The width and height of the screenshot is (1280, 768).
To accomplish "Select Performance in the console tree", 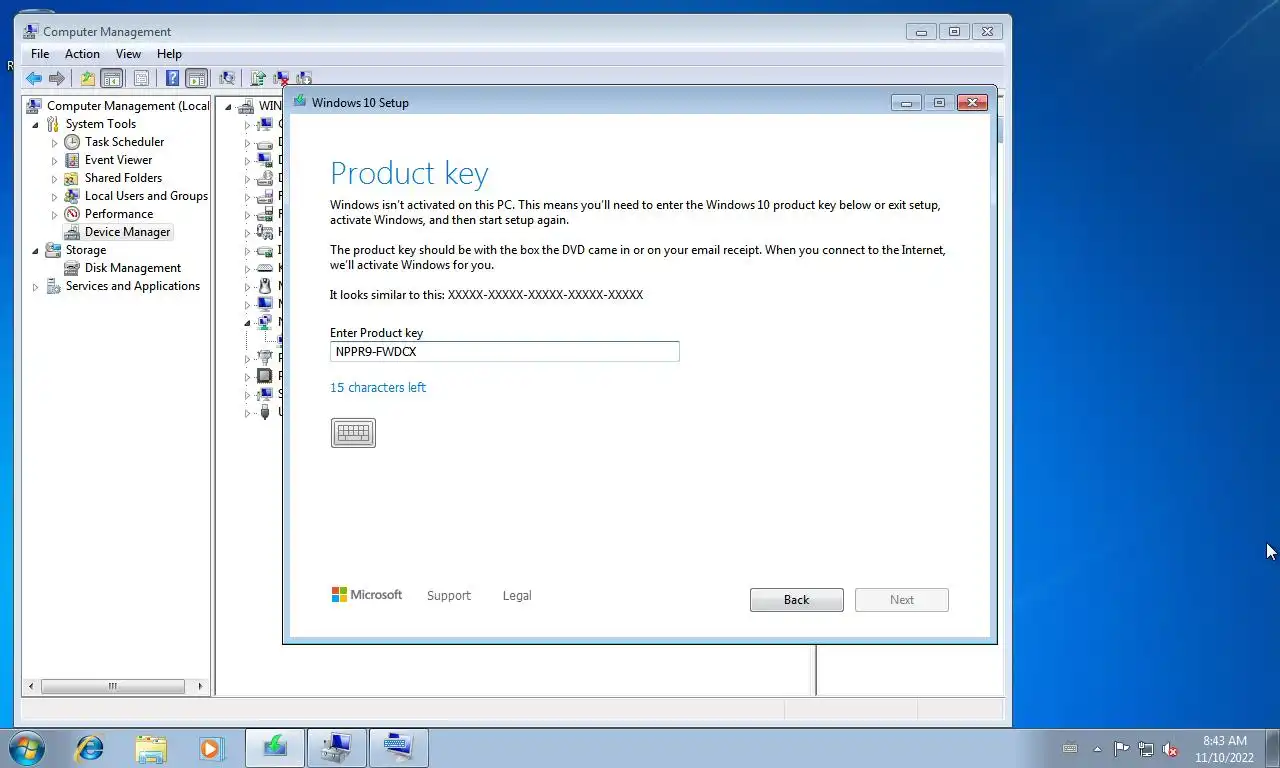I will (x=119, y=214).
